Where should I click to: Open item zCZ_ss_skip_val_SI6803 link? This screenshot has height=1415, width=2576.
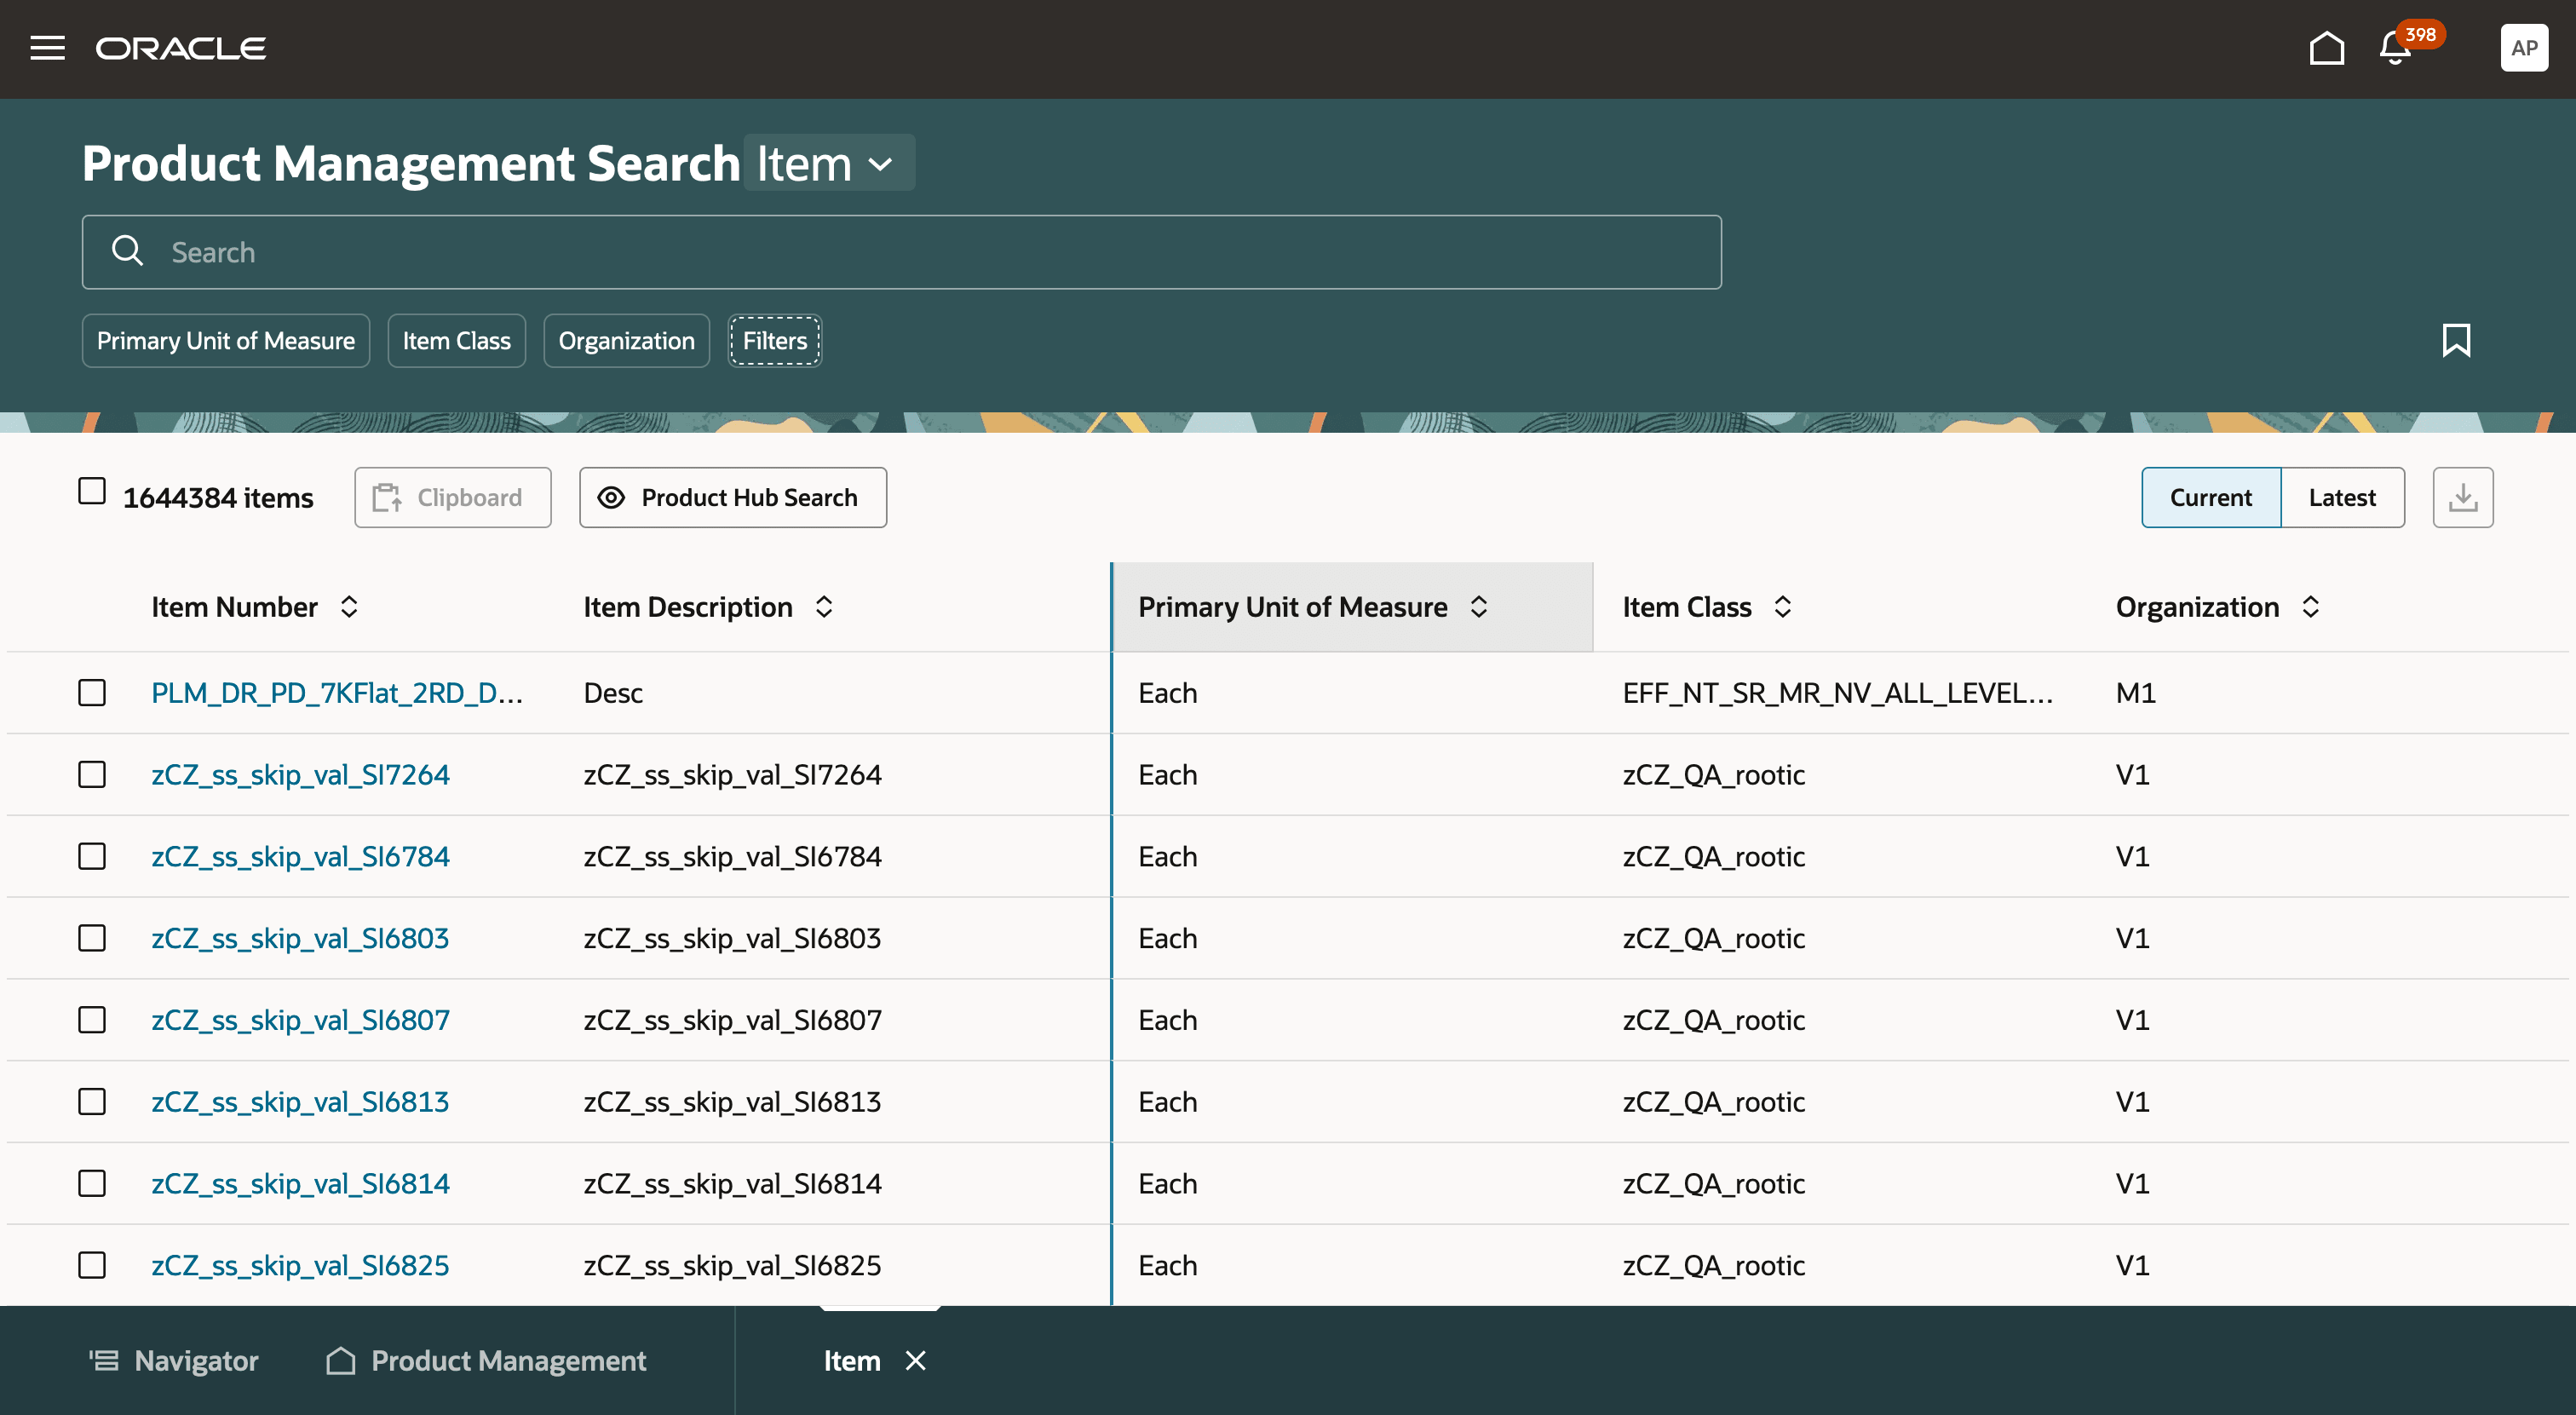pyautogui.click(x=300, y=937)
